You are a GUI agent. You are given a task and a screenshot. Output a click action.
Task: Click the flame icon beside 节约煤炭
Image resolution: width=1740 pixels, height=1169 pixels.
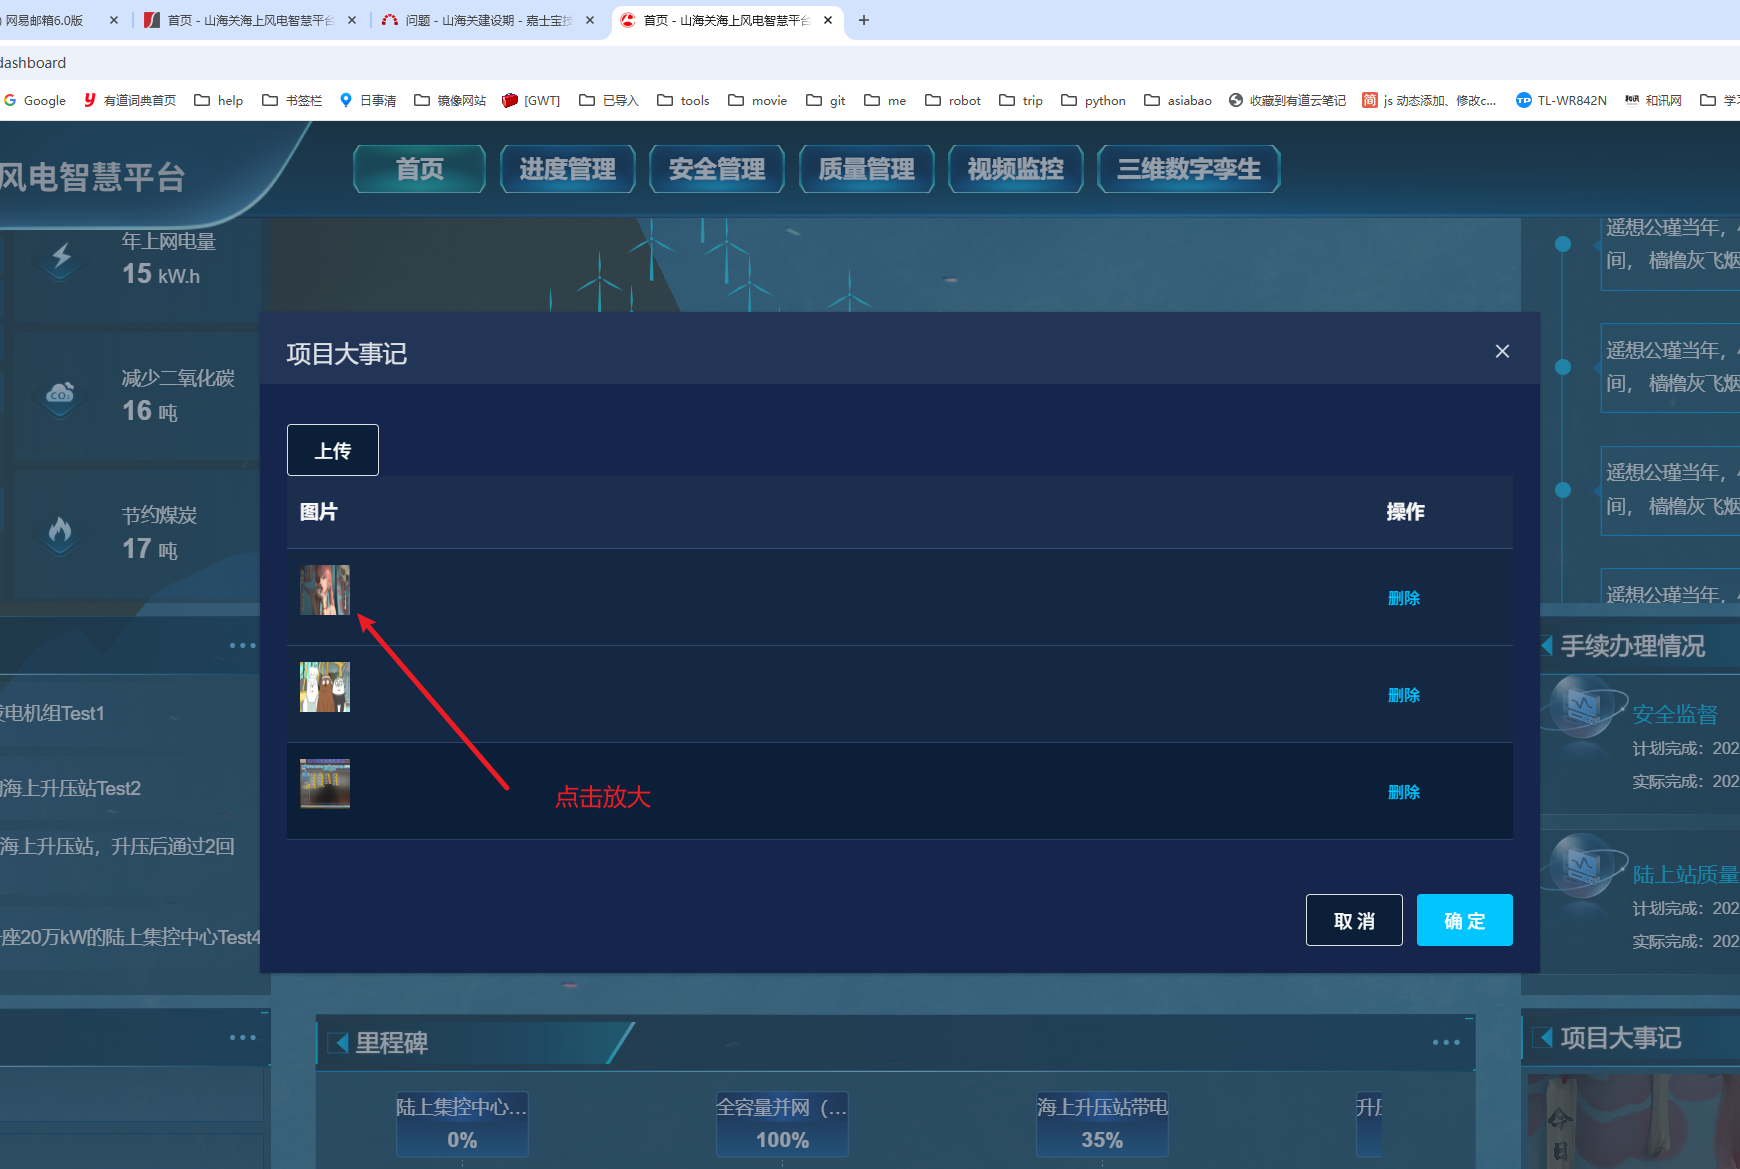(x=60, y=531)
